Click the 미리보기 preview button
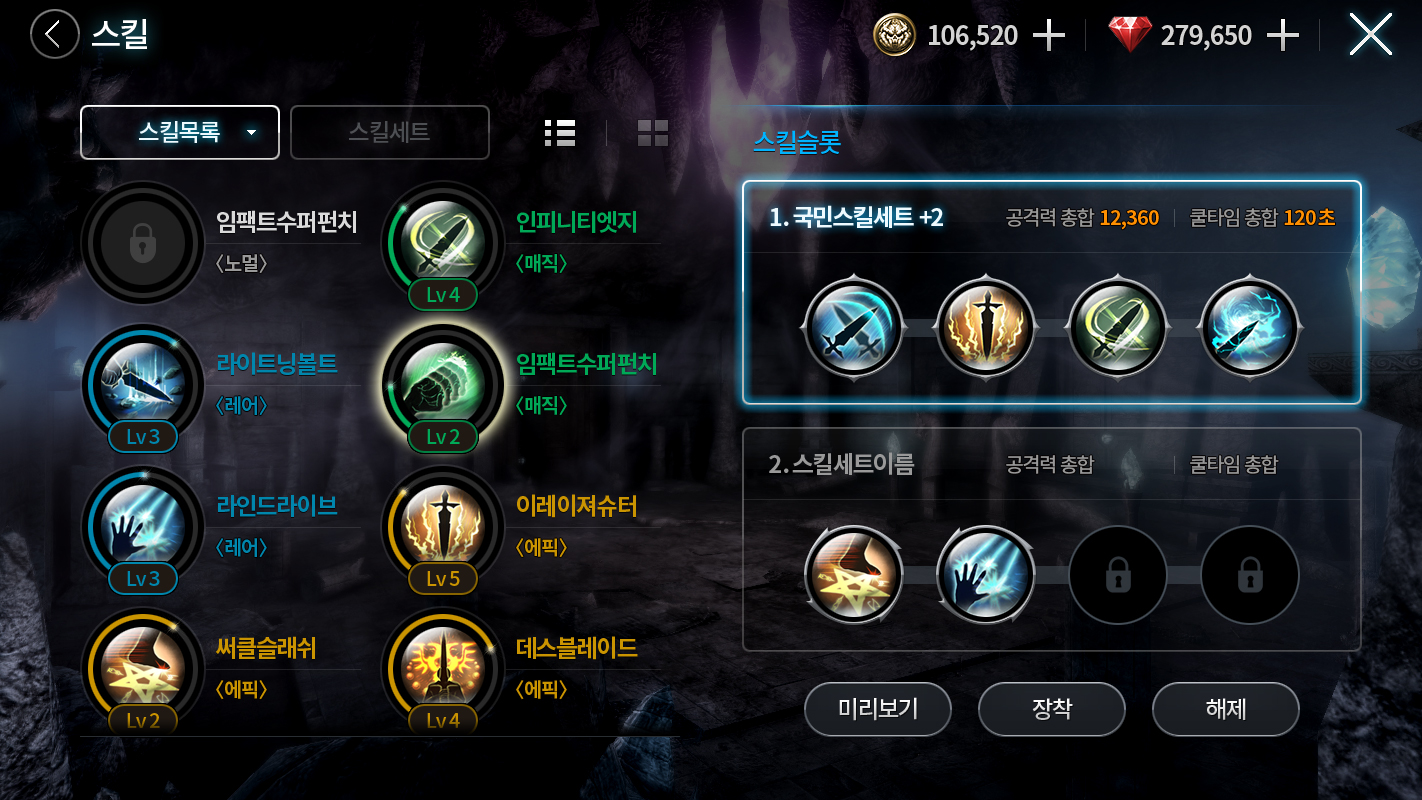The height and width of the screenshot is (800, 1422). click(878, 709)
